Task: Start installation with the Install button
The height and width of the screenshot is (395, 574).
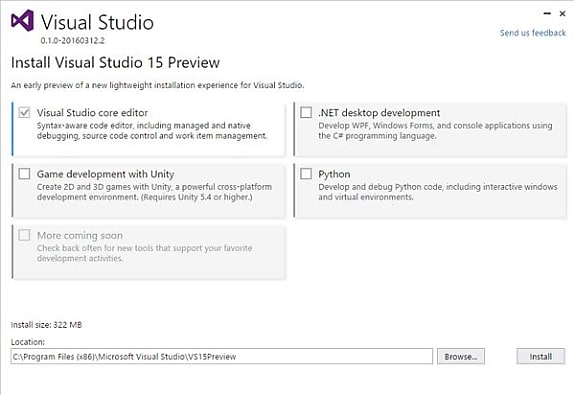Action: tap(541, 356)
